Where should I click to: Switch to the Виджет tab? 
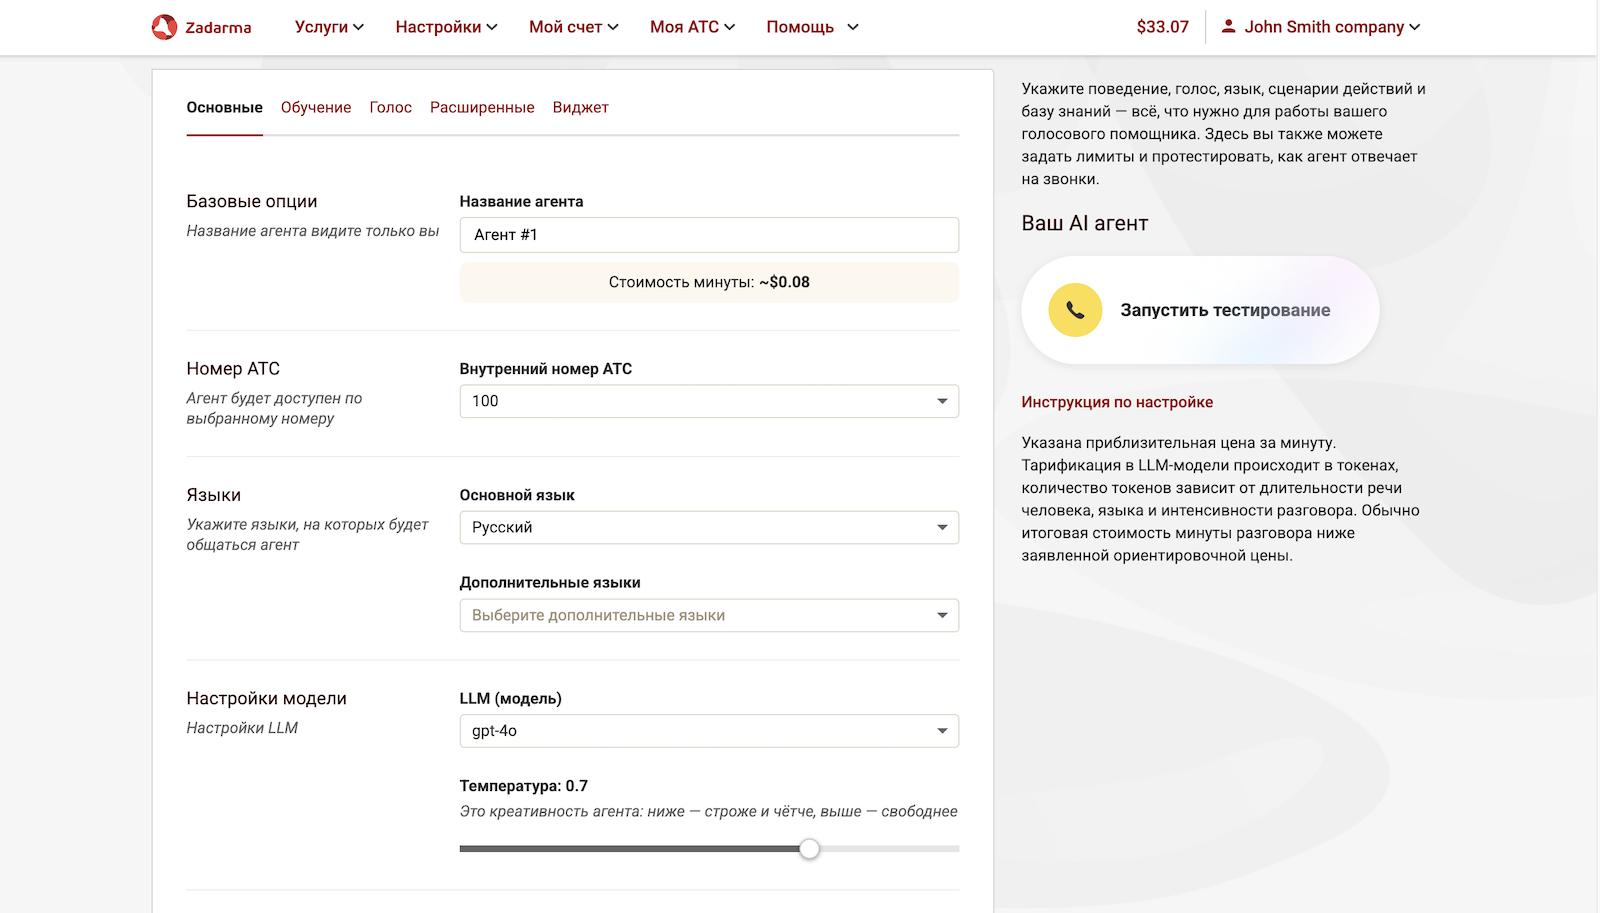click(x=580, y=107)
